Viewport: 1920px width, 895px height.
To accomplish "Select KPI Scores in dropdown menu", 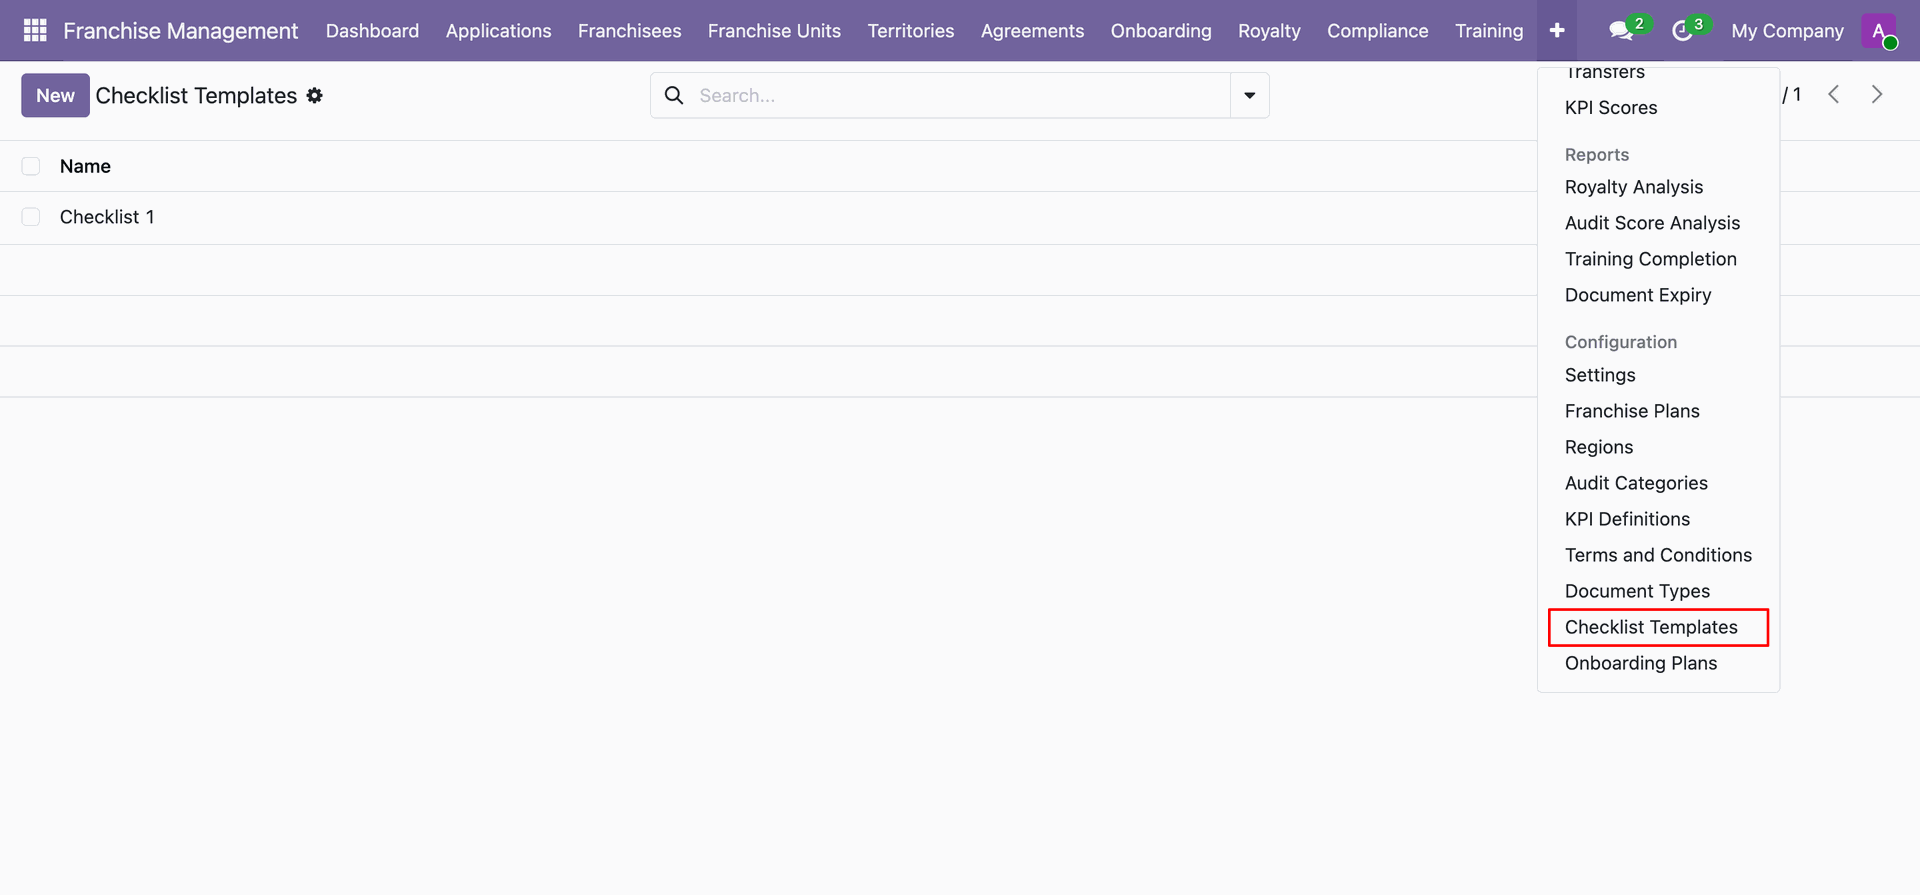I will [x=1611, y=108].
